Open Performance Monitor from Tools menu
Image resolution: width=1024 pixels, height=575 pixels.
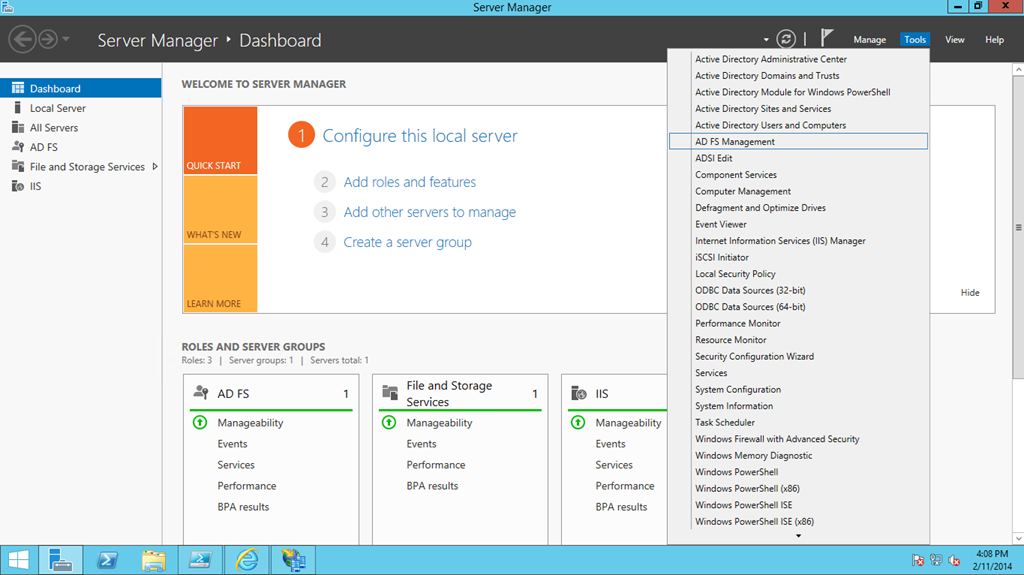pos(798,323)
